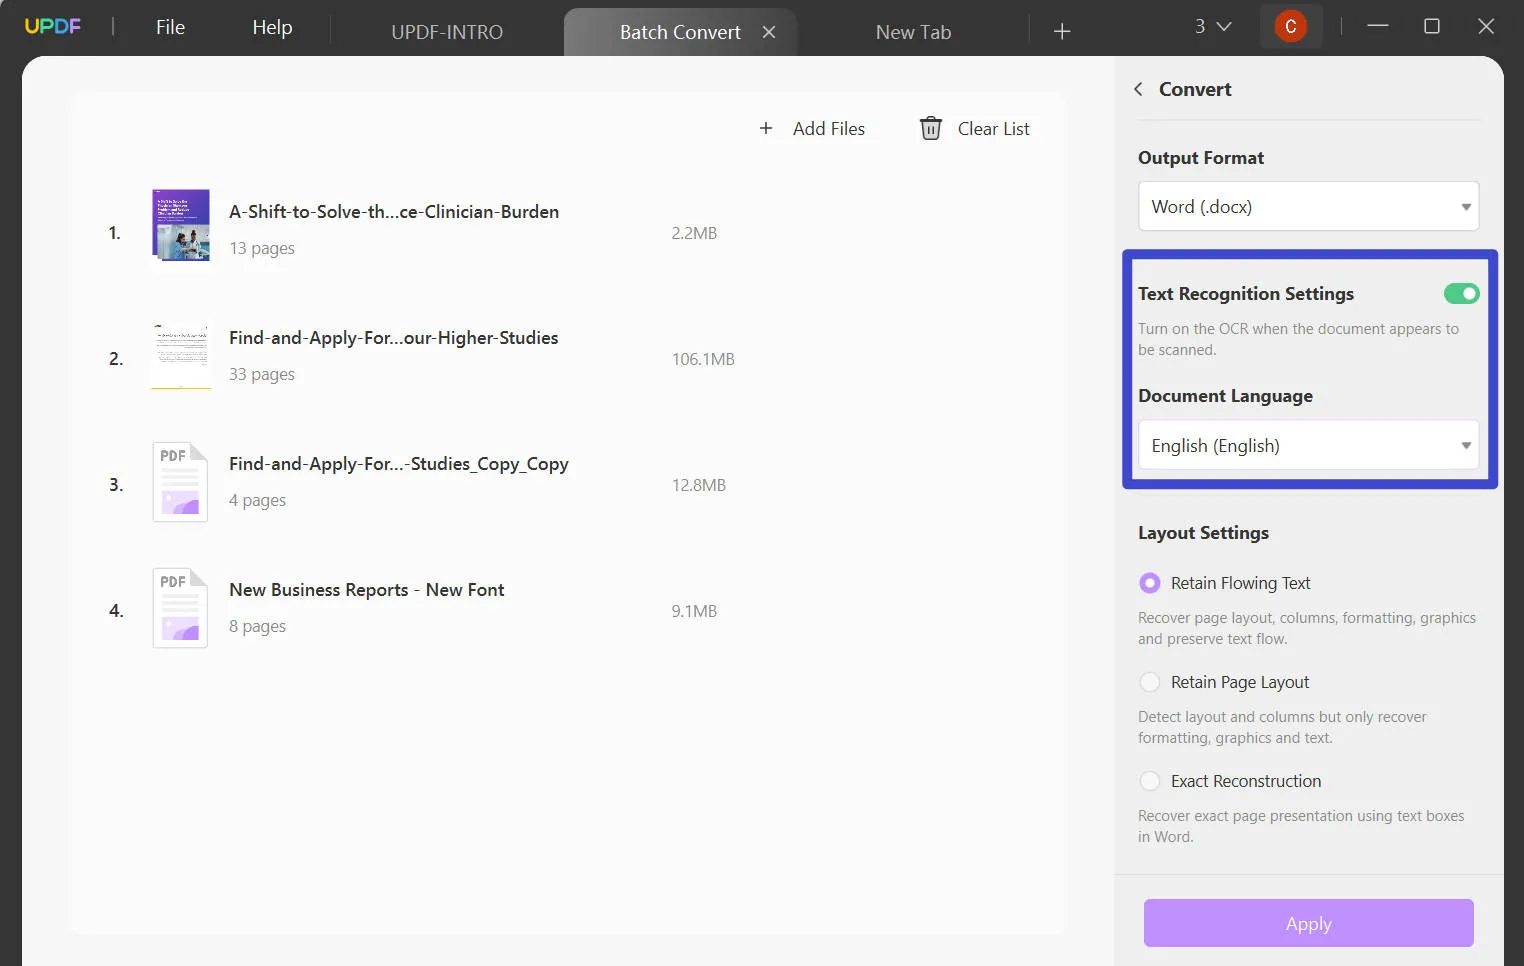Expand the open tabs count dropdown
Screen dimensions: 1524x966
pyautogui.click(x=1212, y=27)
